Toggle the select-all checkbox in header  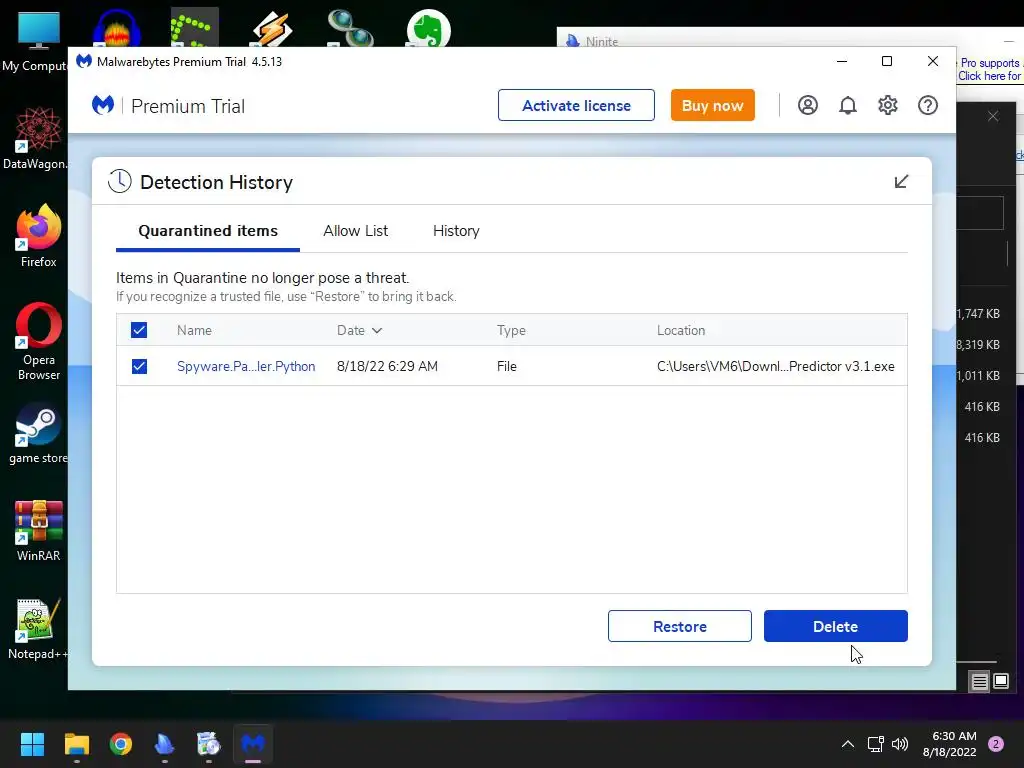(x=139, y=330)
